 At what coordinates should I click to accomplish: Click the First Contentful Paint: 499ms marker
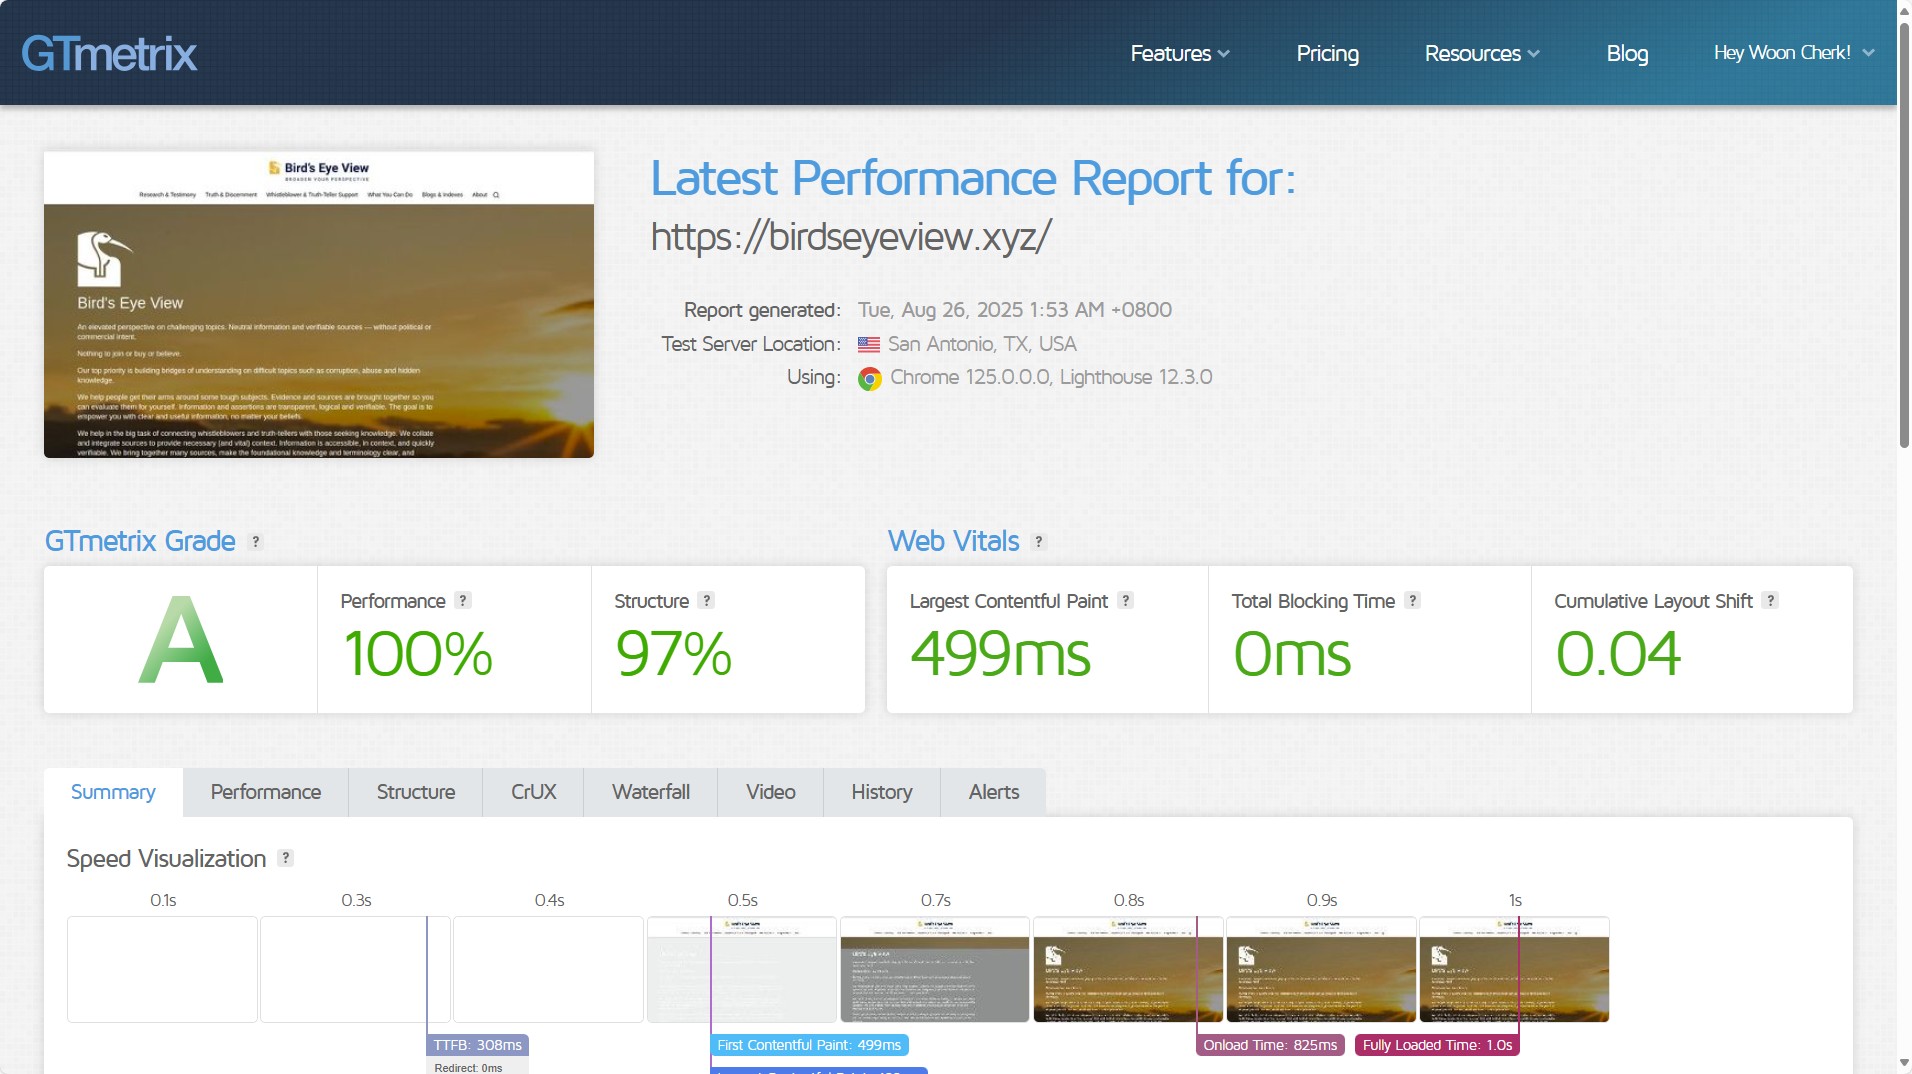tap(809, 1045)
